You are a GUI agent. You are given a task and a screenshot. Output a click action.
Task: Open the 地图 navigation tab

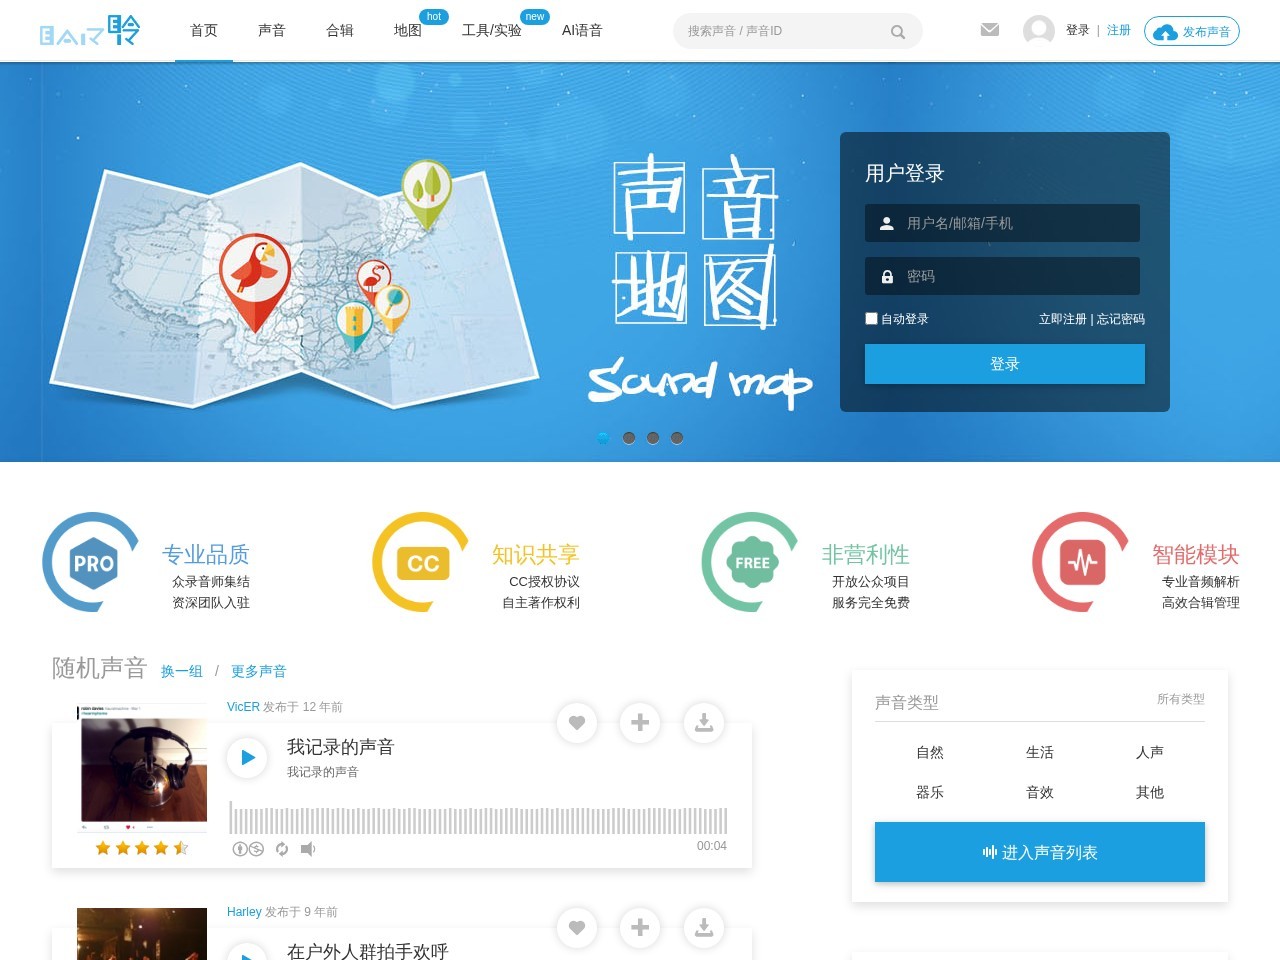pos(408,31)
